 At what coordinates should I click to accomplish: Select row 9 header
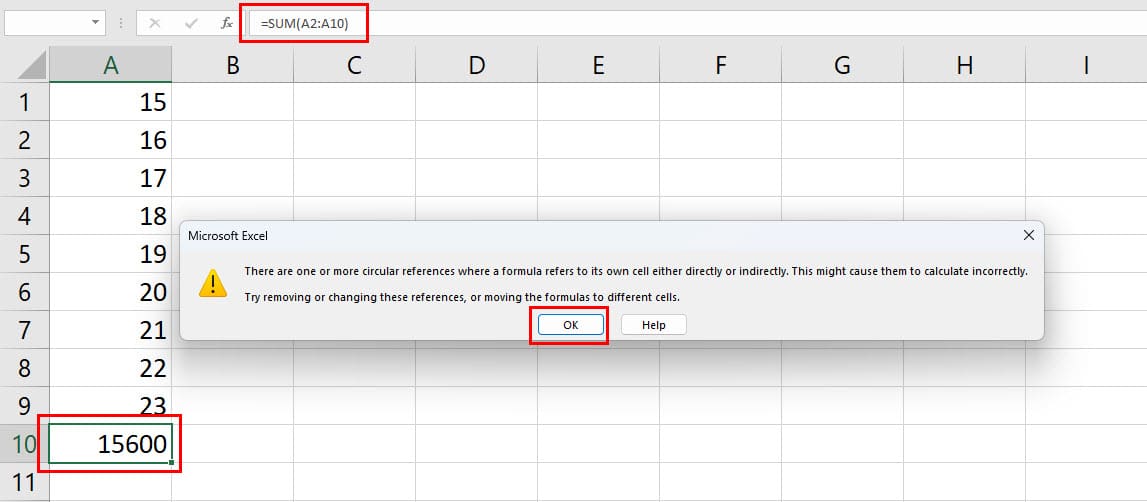[25, 406]
